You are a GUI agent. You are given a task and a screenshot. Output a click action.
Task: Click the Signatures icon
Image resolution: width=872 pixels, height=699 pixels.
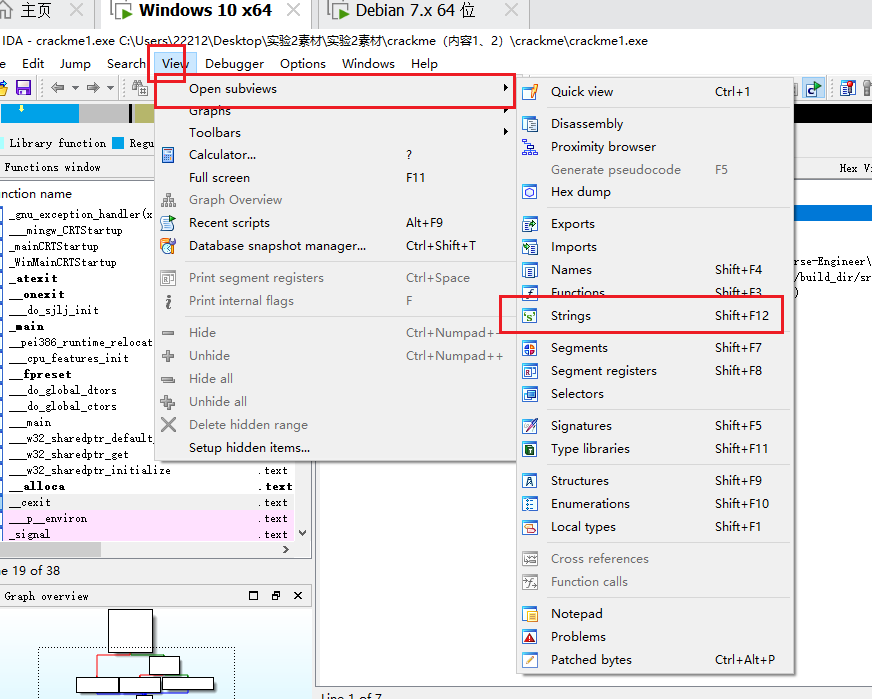coord(530,426)
